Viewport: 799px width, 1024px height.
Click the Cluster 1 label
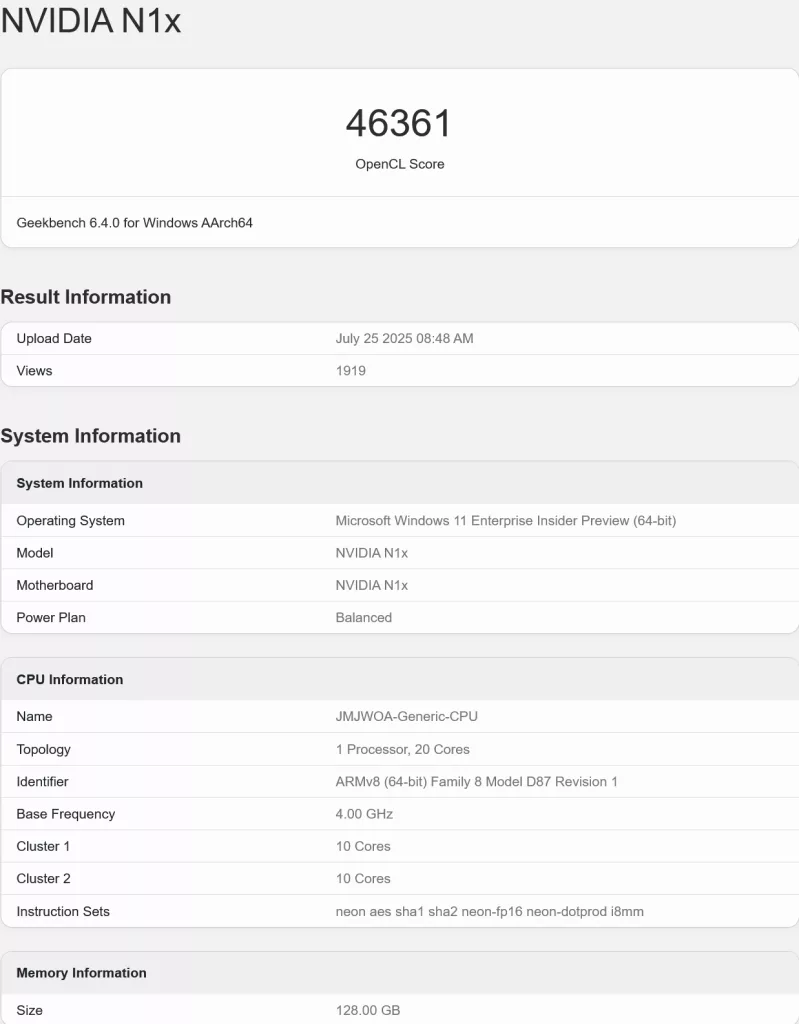[x=43, y=846]
